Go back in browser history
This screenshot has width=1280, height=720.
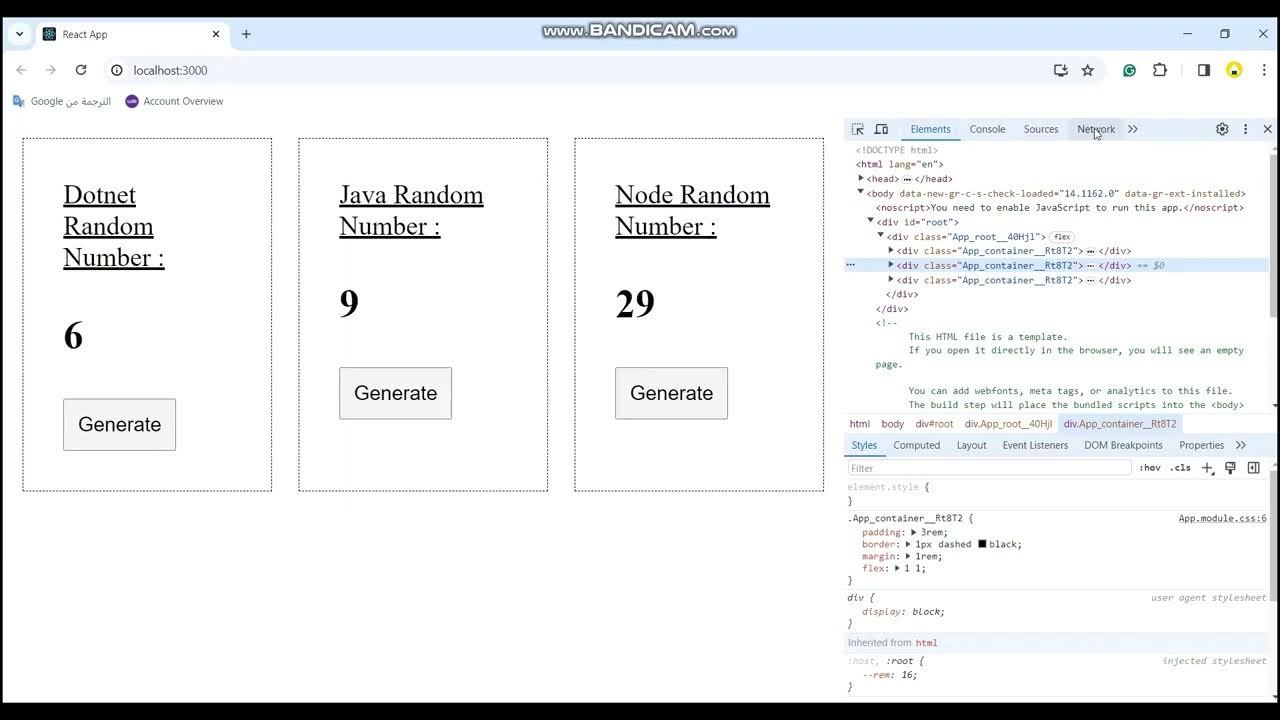tap(21, 70)
